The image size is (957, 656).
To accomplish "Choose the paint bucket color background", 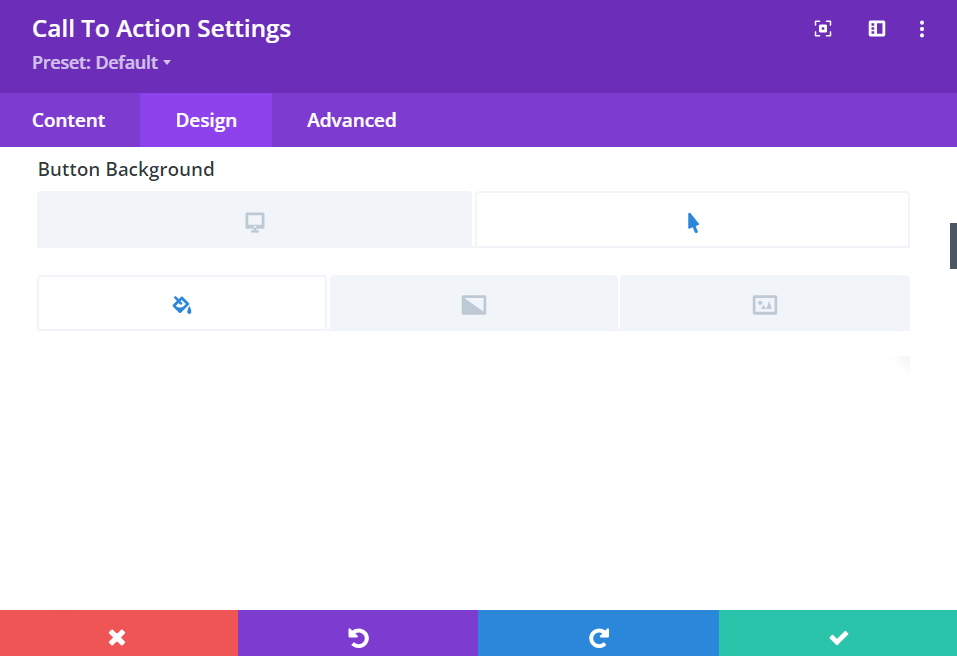I will [x=182, y=303].
